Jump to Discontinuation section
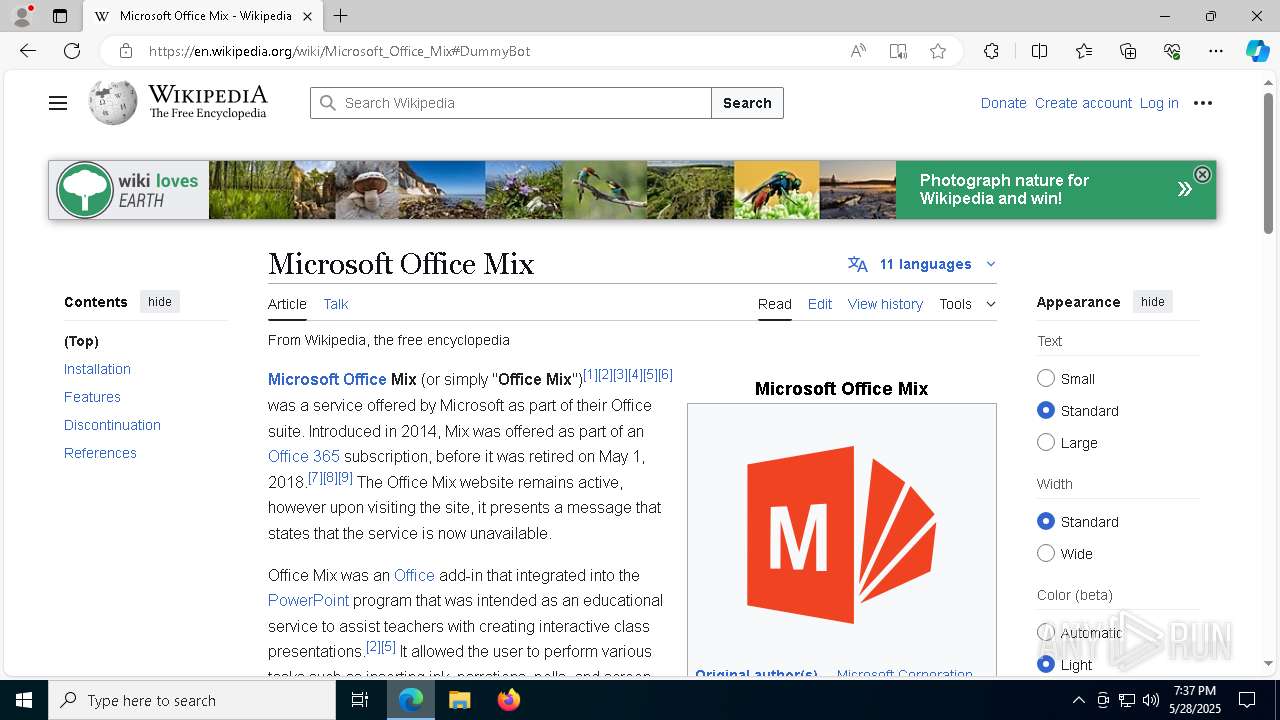The image size is (1280, 720). coord(112,425)
